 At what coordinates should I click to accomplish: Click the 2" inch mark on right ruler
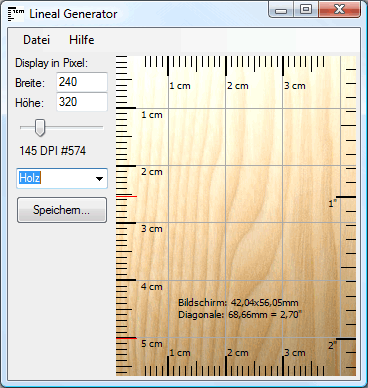(x=332, y=345)
